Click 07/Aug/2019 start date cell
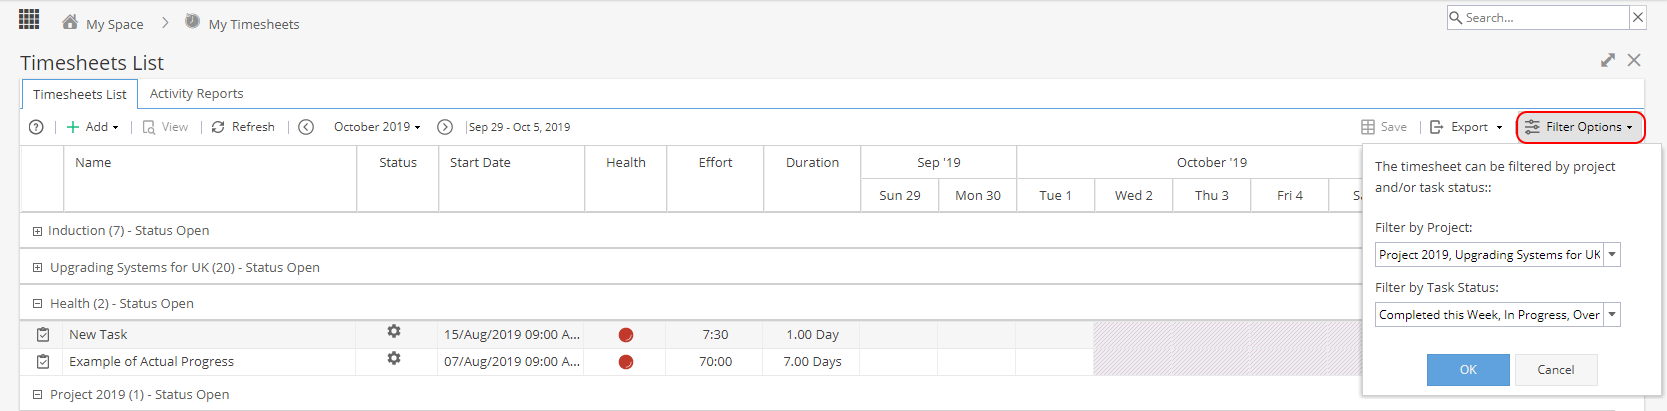The width and height of the screenshot is (1667, 411). click(x=512, y=362)
